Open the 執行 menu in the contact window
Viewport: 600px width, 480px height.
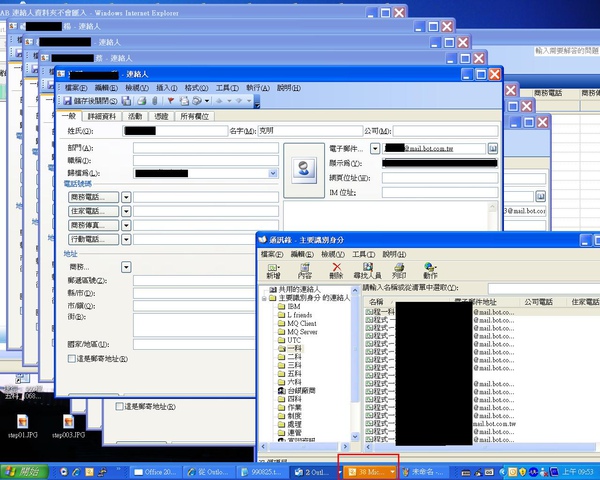(x=258, y=88)
